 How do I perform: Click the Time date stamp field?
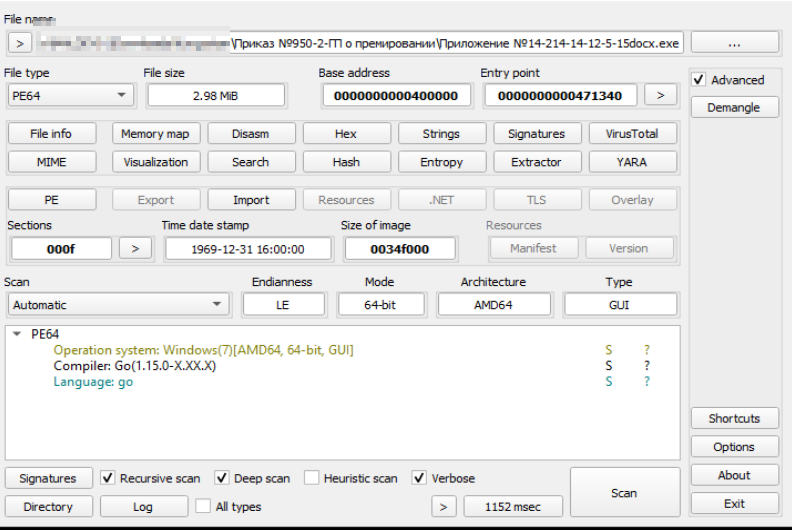coord(247,249)
